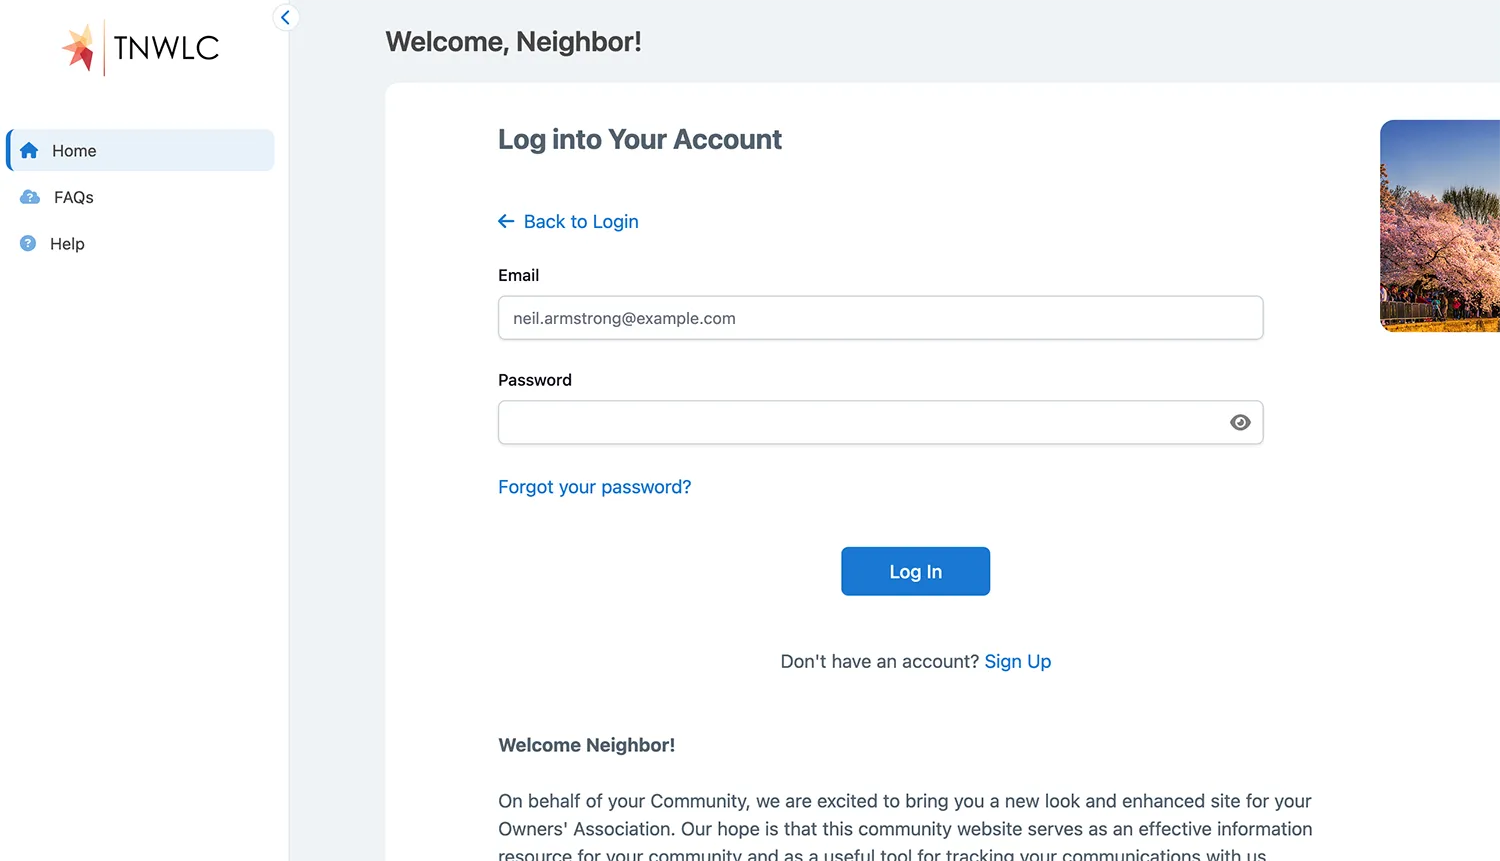Viewport: 1500px width, 861px height.
Task: Follow the Sign Up link
Action: pyautogui.click(x=1017, y=661)
